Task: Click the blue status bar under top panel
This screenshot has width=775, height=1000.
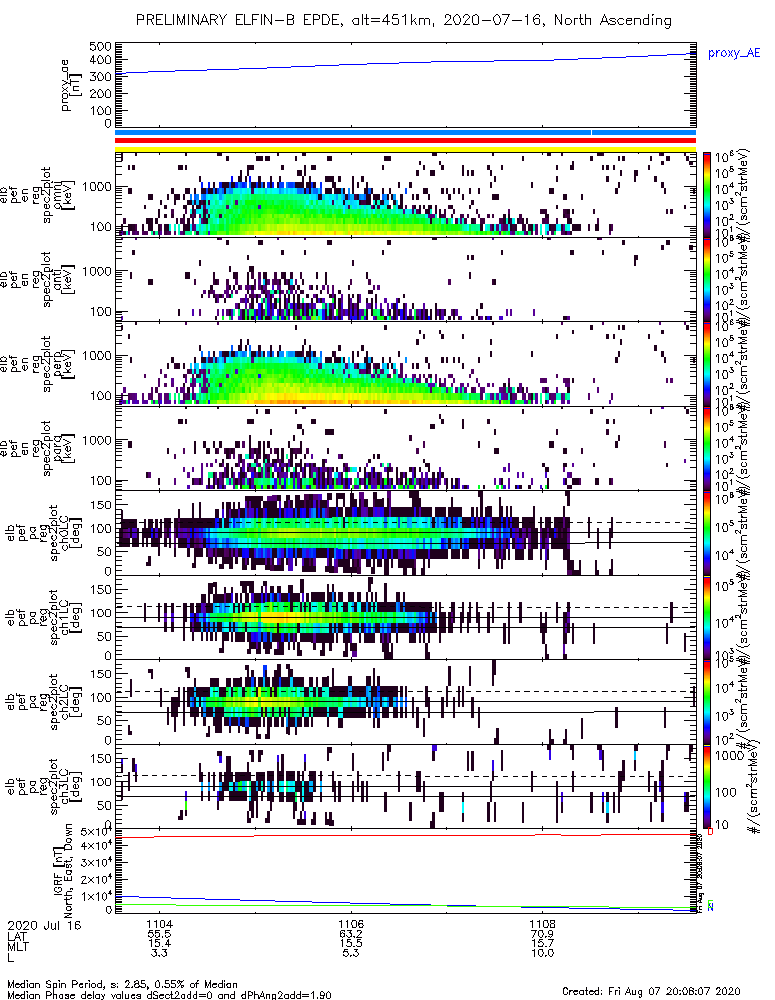Action: point(405,133)
